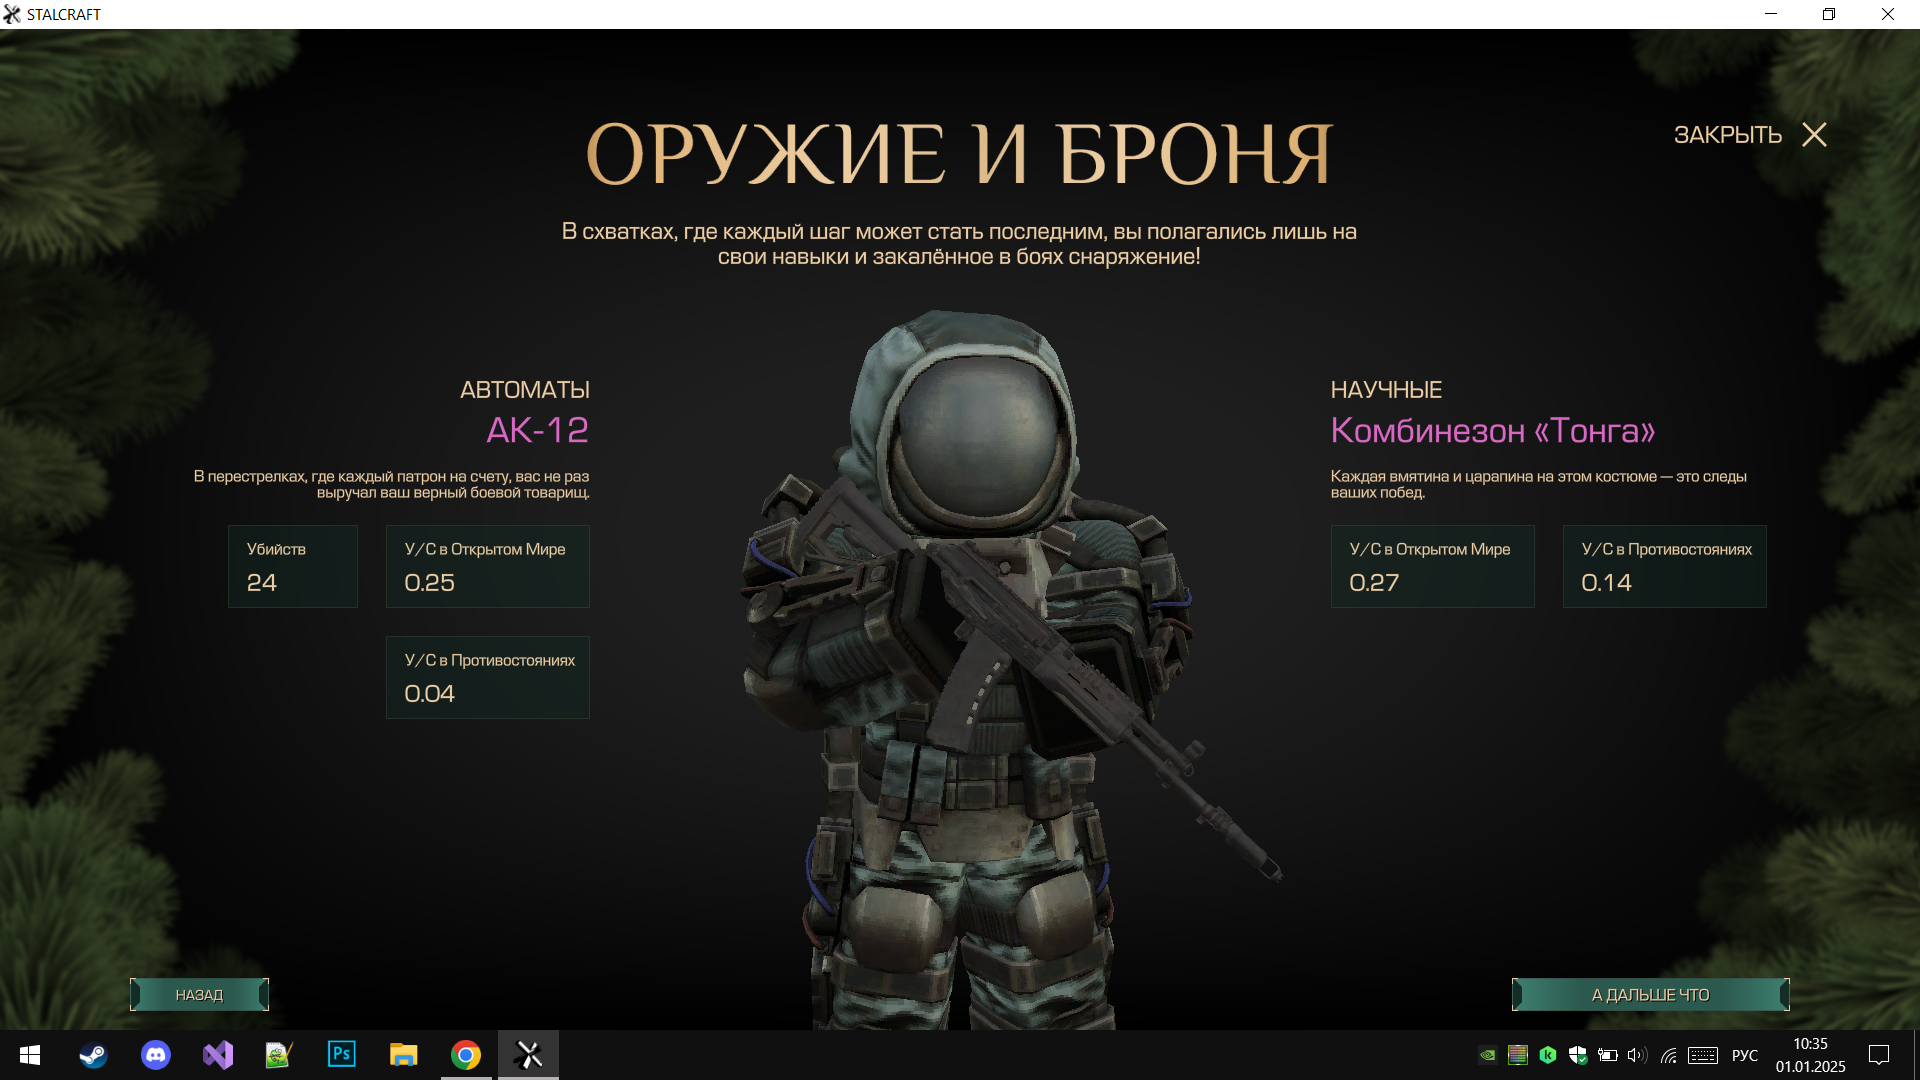Open the Kaspersky tray icon
Image resolution: width=1920 pixels, height=1080 pixels.
(x=1548, y=1055)
